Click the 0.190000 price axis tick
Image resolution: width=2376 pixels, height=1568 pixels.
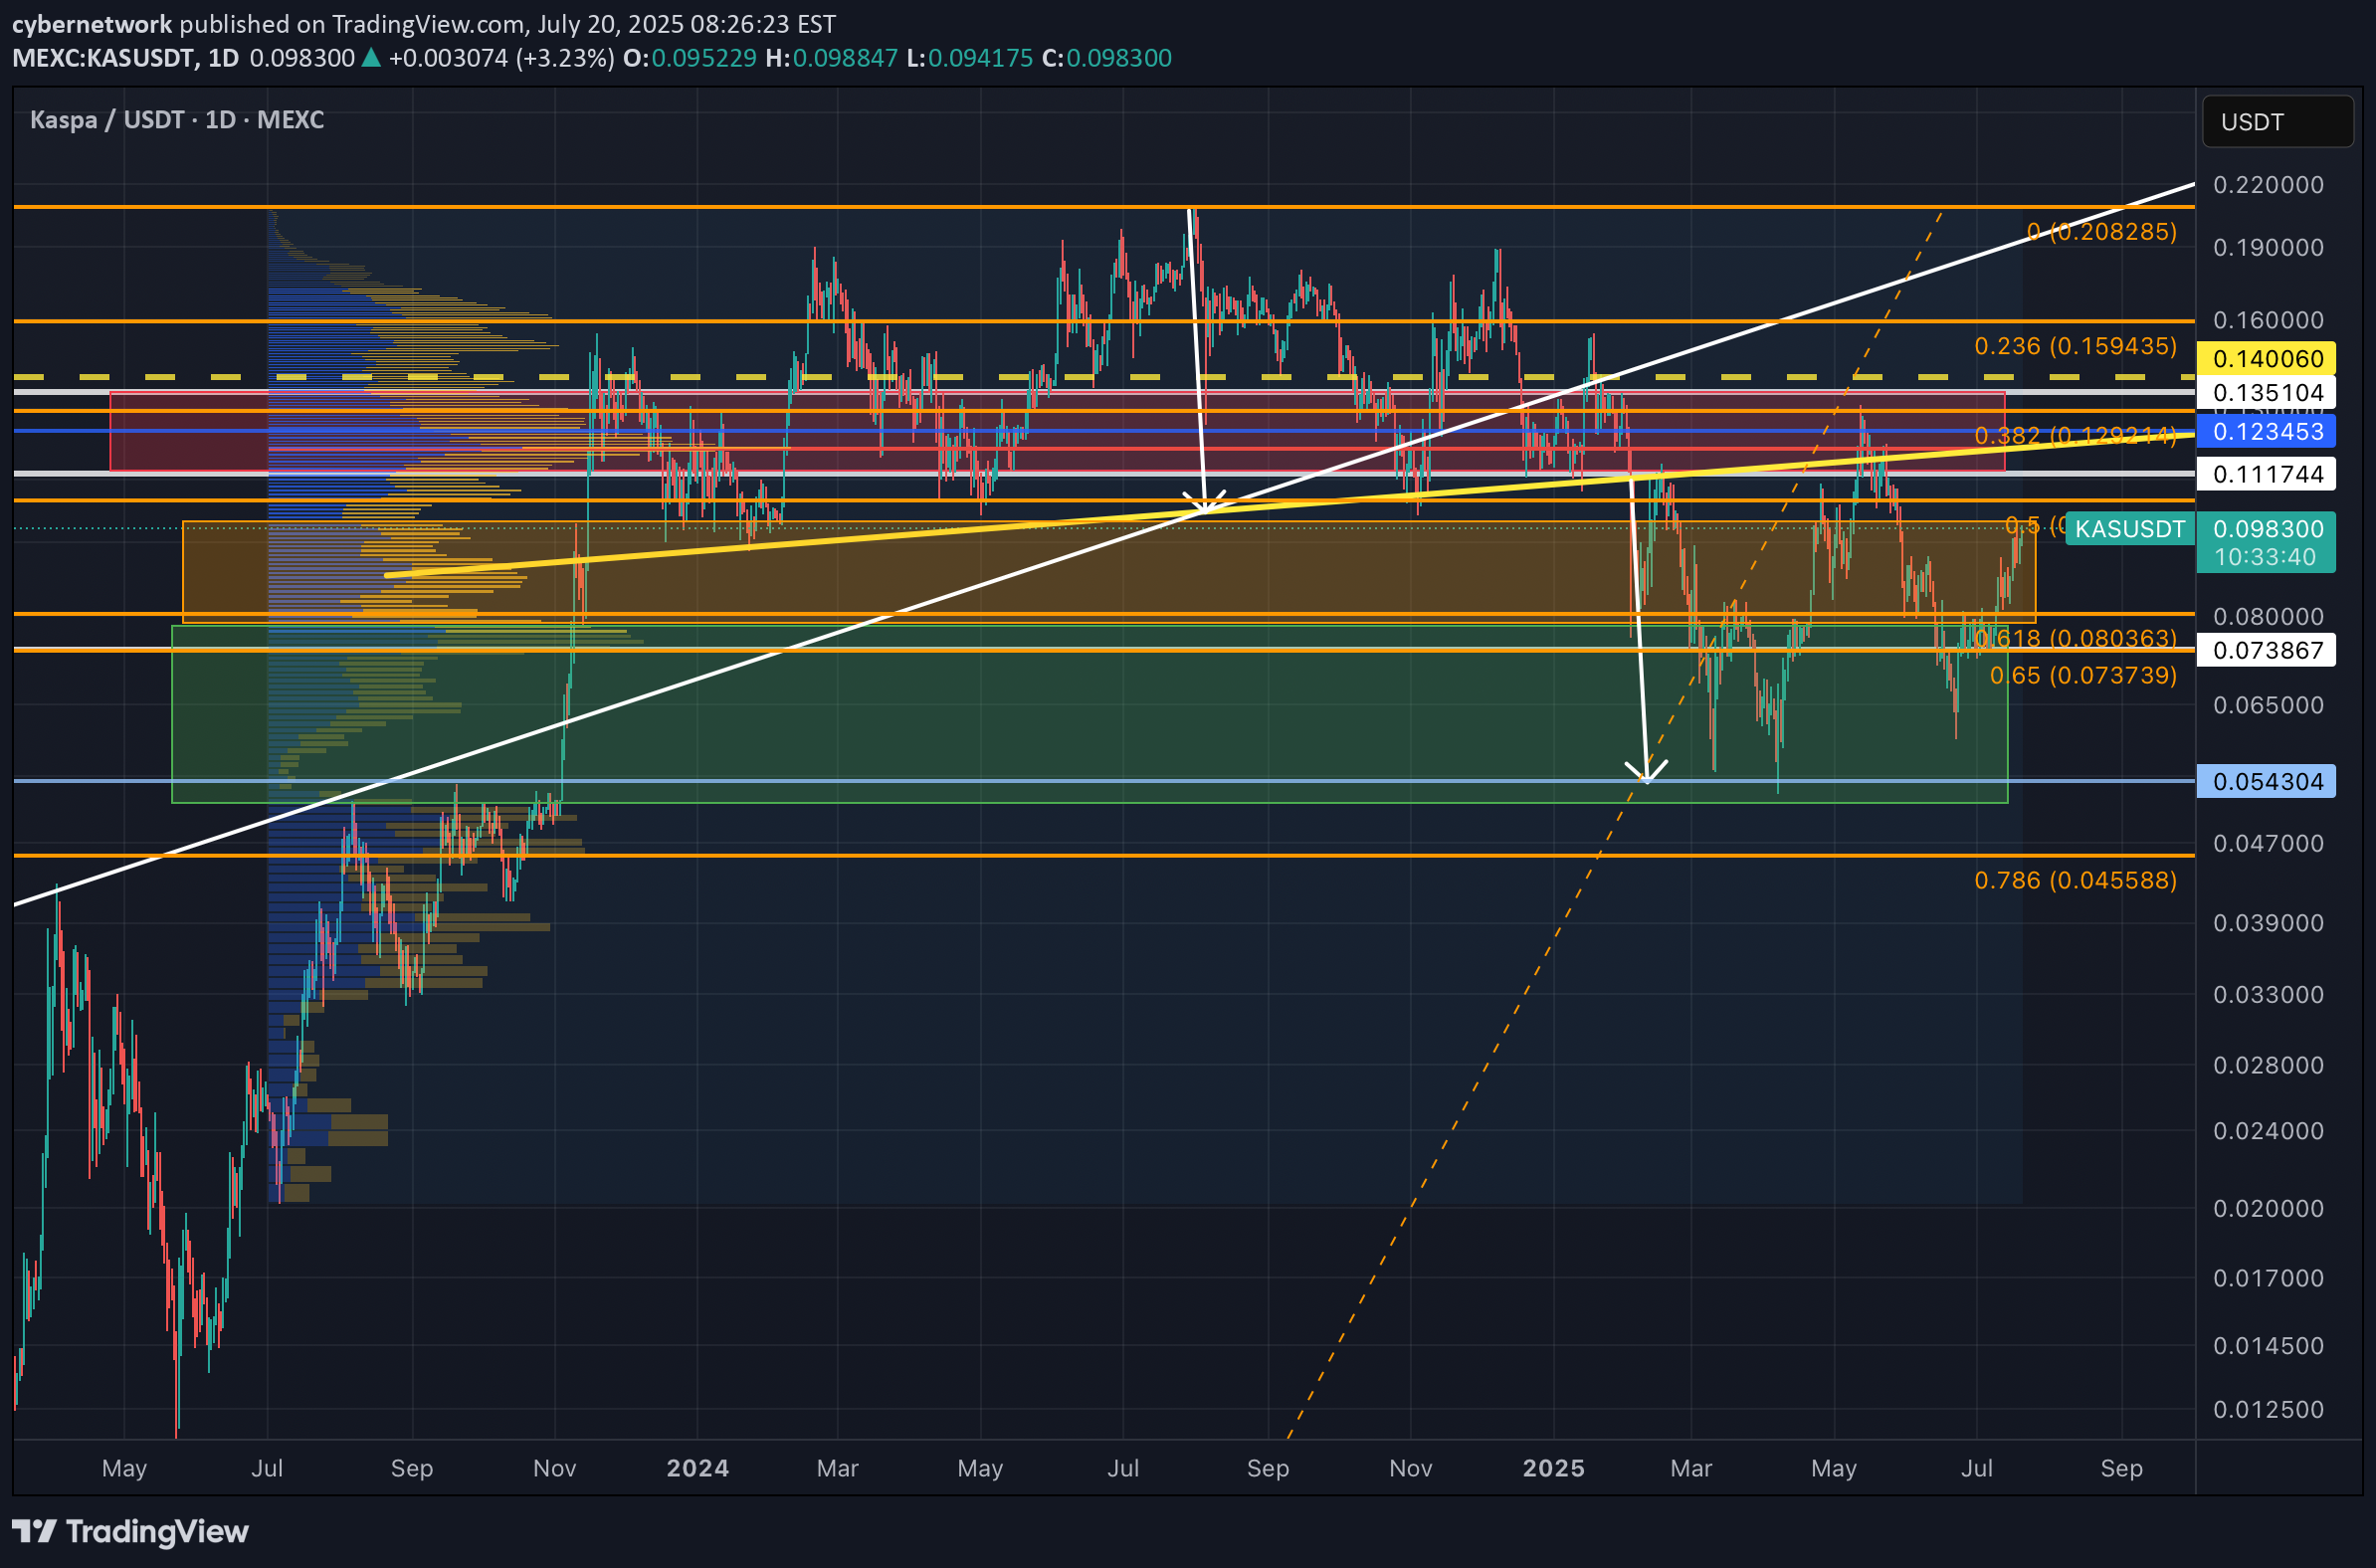point(2268,247)
